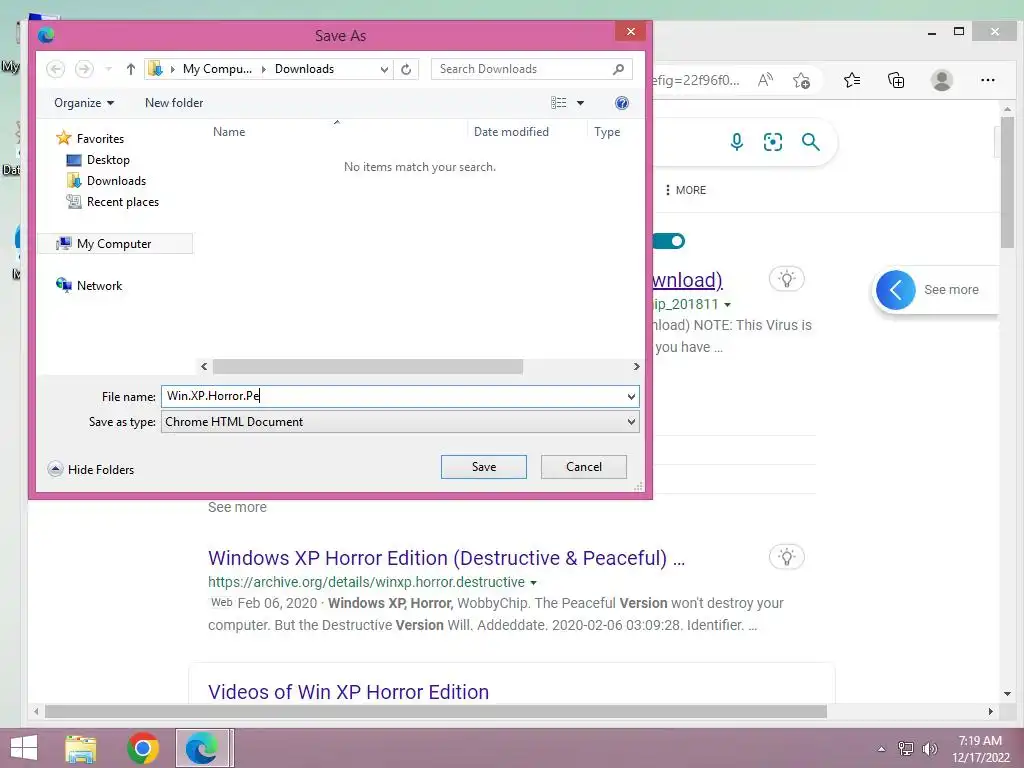Select My Computer in navigation pane
Screen dimensions: 1024x768
point(115,244)
